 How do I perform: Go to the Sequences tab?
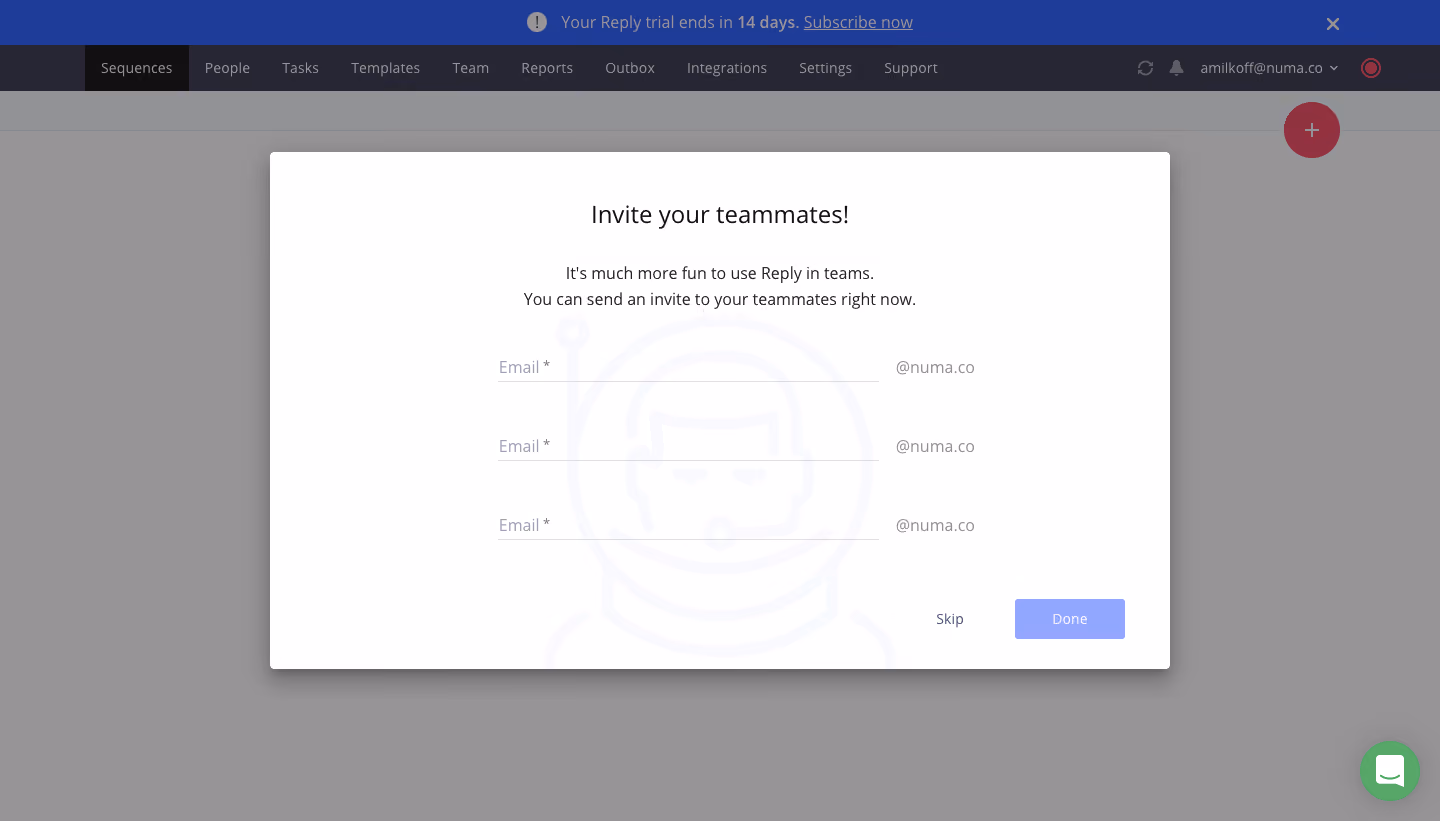137,68
